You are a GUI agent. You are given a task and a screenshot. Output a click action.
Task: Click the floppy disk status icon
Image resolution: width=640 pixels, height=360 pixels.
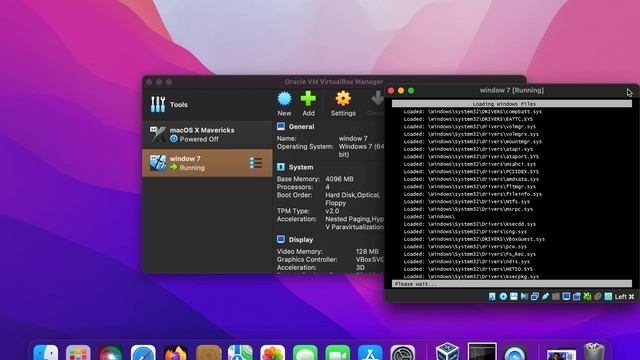(513, 296)
